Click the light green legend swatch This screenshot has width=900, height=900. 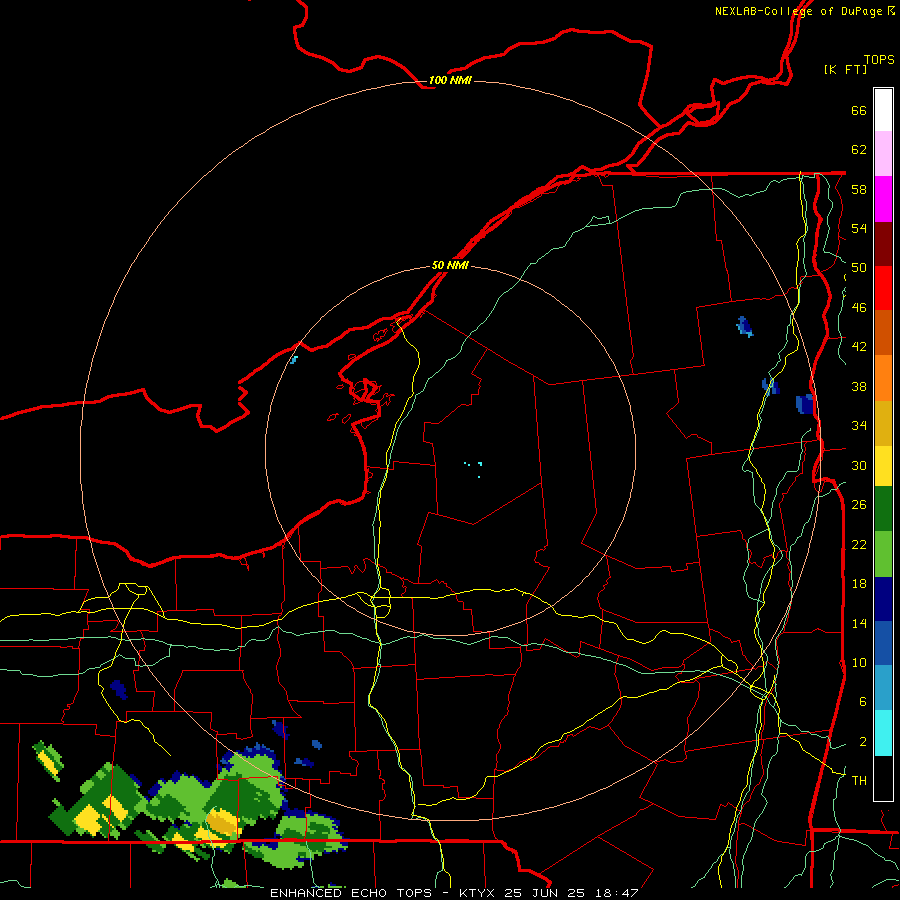tap(883, 554)
